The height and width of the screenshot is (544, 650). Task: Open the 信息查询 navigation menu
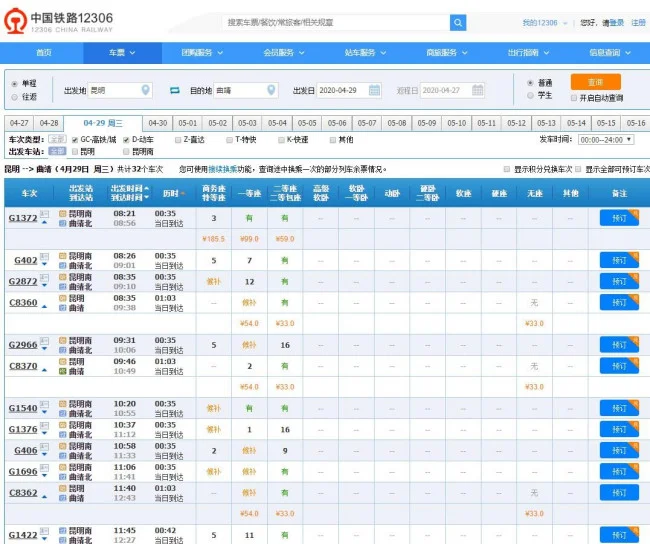(x=610, y=53)
